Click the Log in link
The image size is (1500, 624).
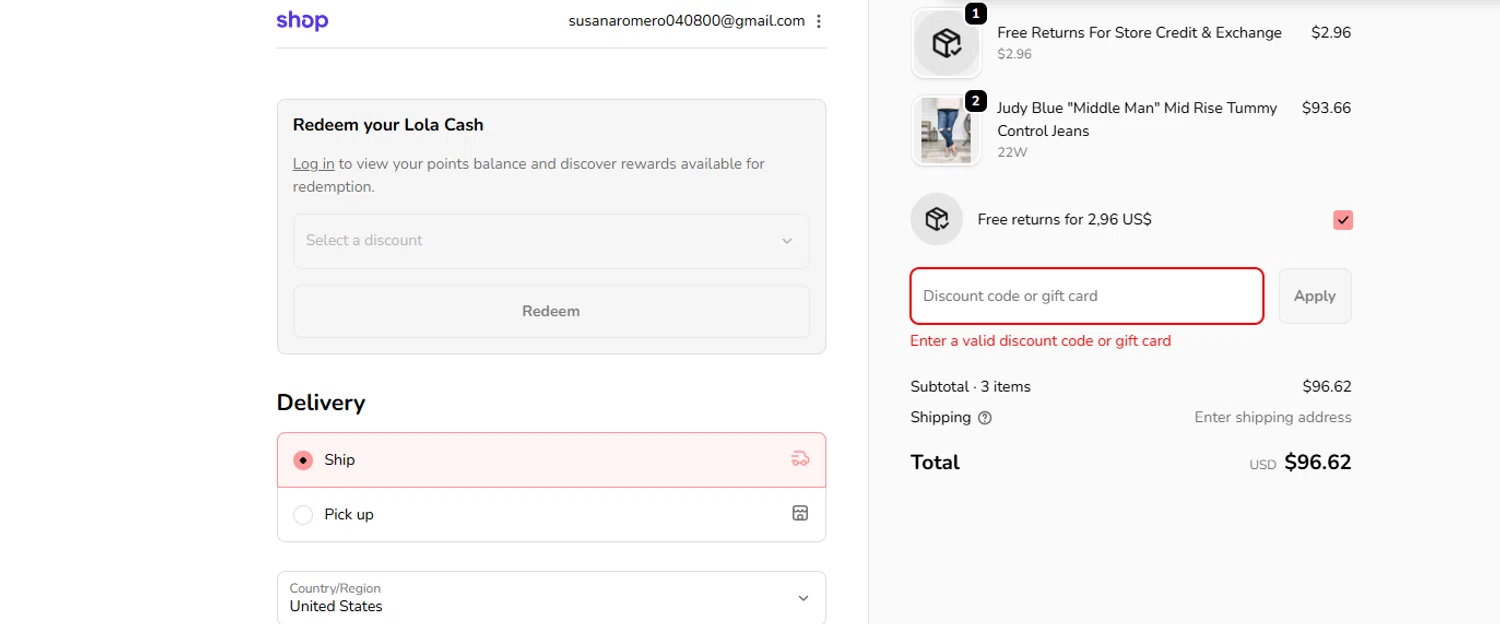click(x=313, y=164)
